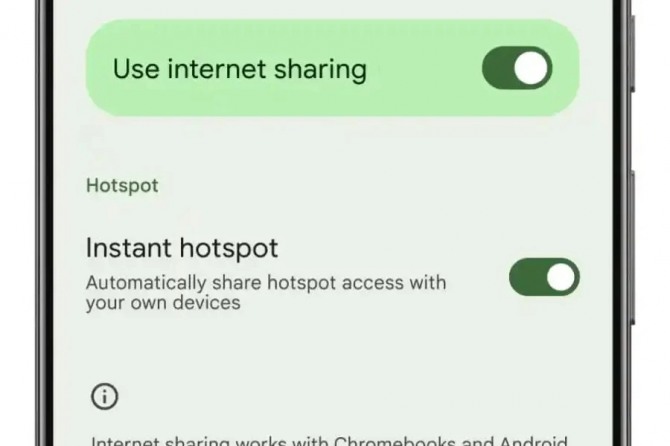The width and height of the screenshot is (670, 446).
Task: Open the Instant hotspot setting title
Action: pyautogui.click(x=182, y=248)
